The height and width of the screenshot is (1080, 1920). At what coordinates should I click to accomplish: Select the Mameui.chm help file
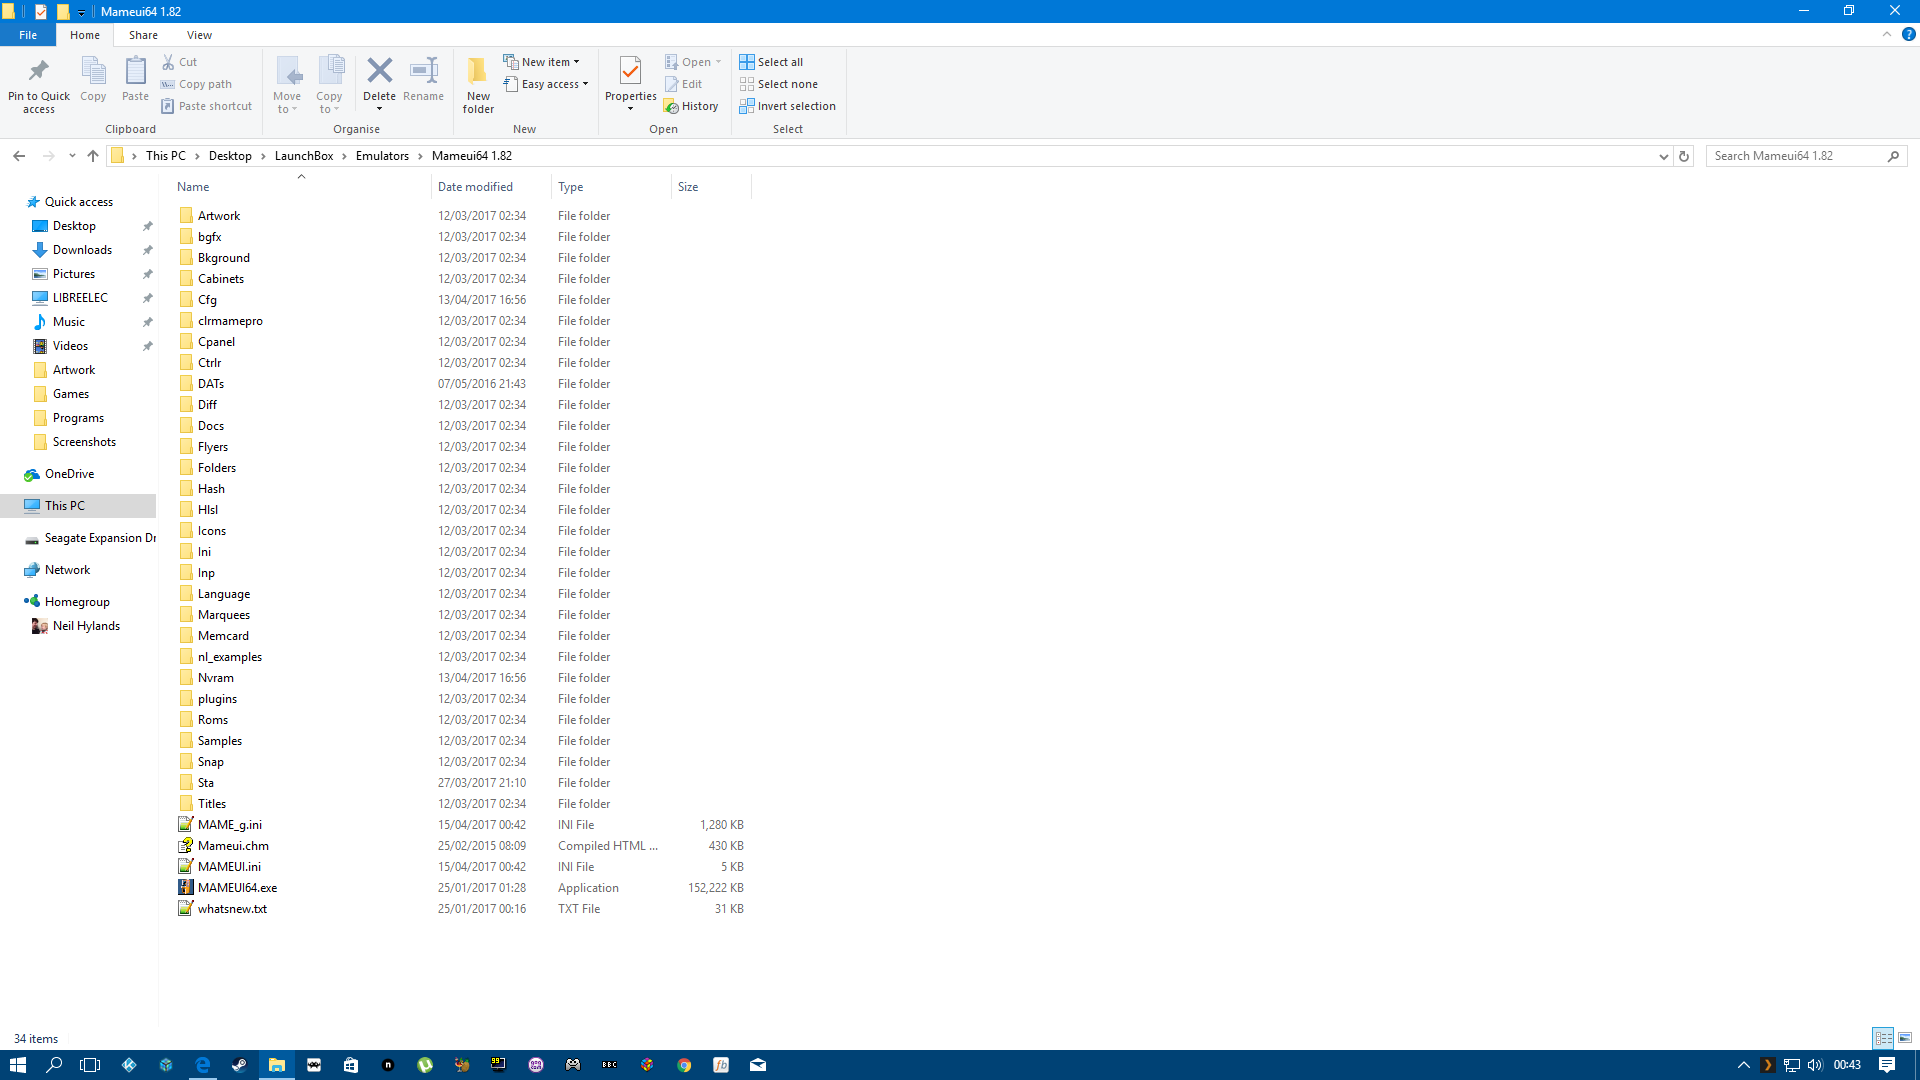click(233, 846)
